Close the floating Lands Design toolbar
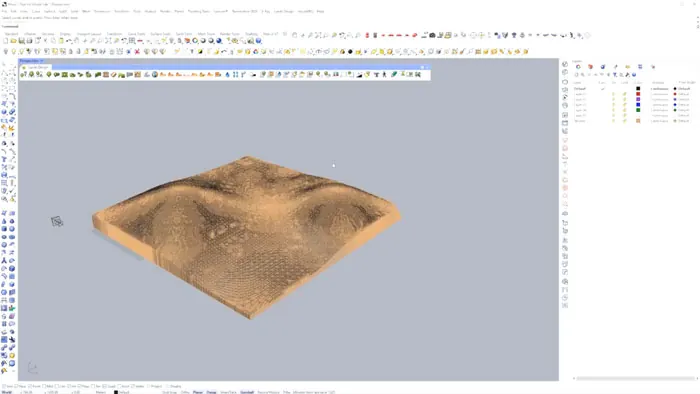The width and height of the screenshot is (700, 394). coord(427,67)
